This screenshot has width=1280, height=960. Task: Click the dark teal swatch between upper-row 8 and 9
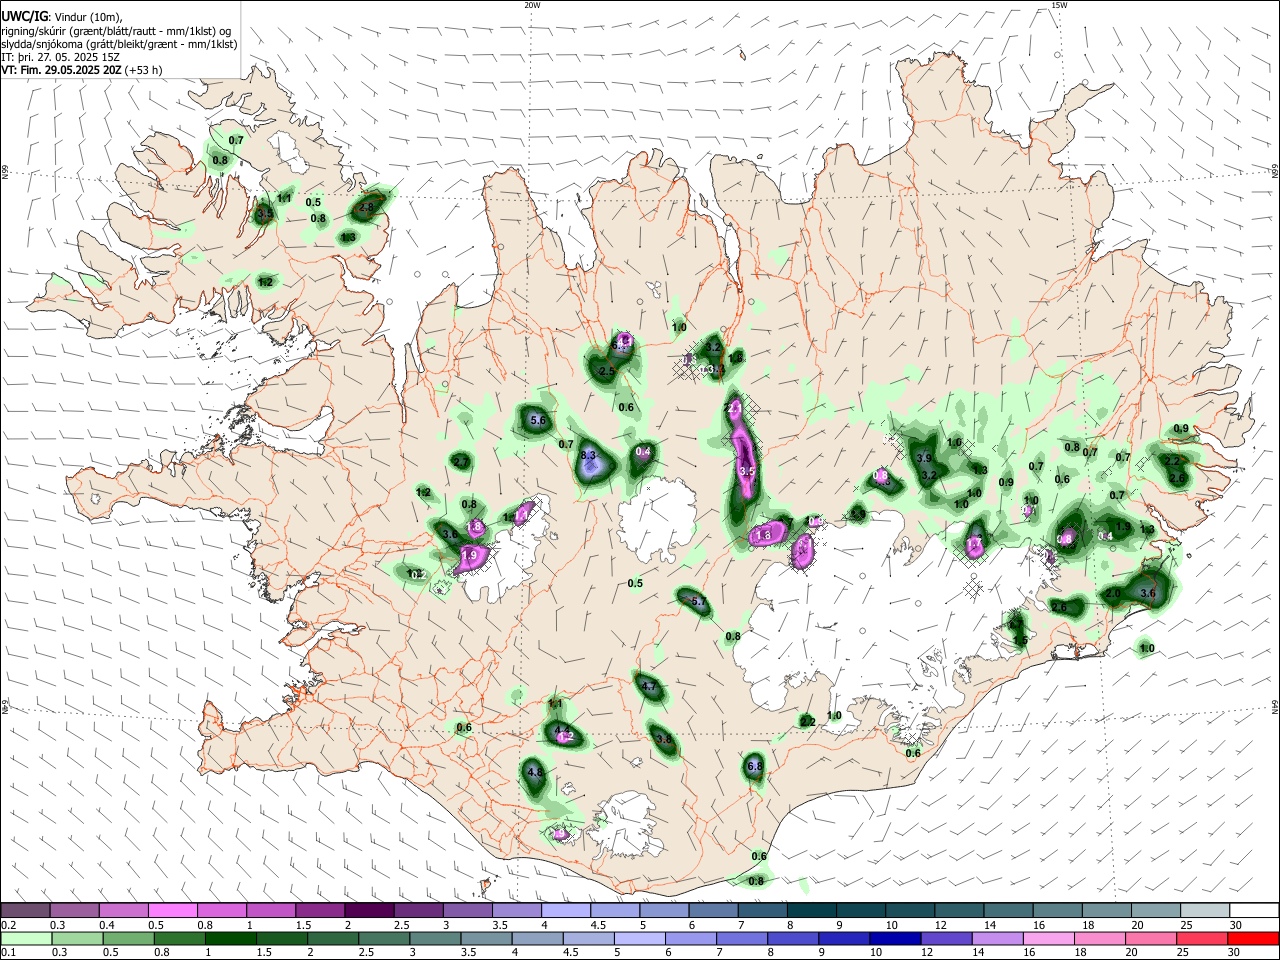811,910
